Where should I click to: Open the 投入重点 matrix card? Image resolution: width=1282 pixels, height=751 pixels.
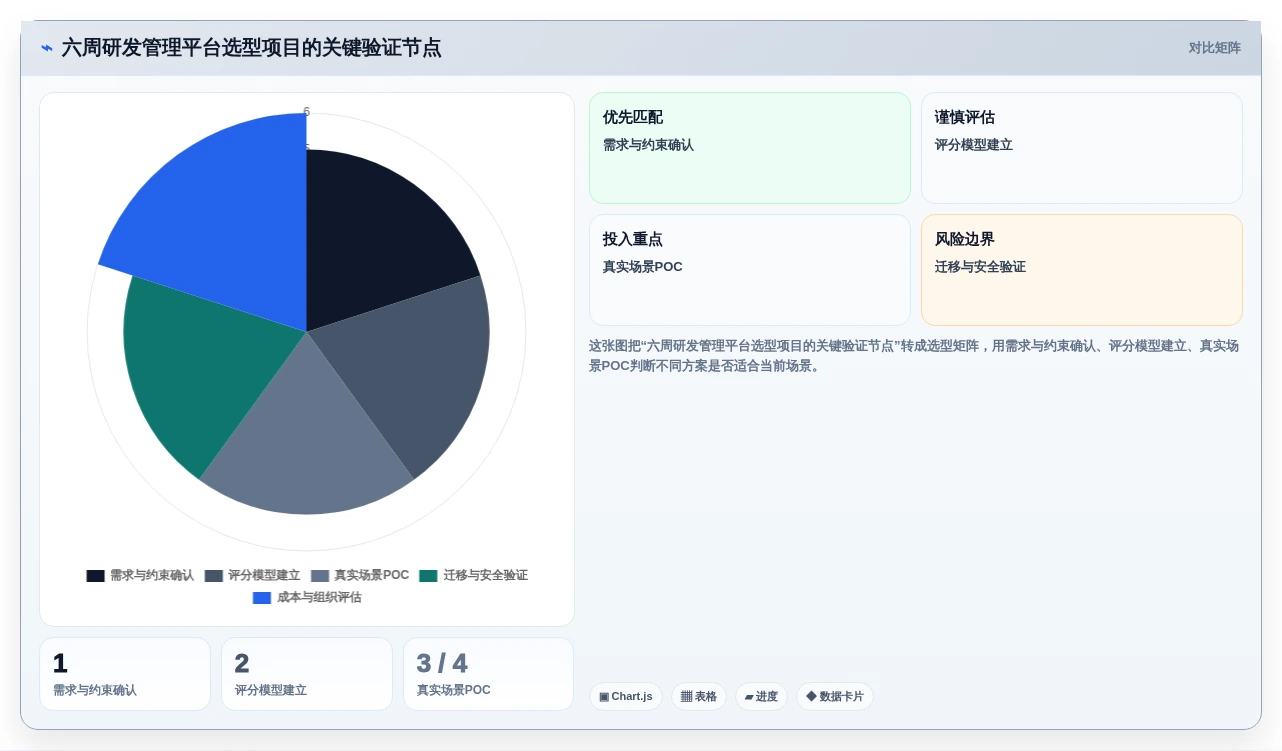tap(750, 270)
